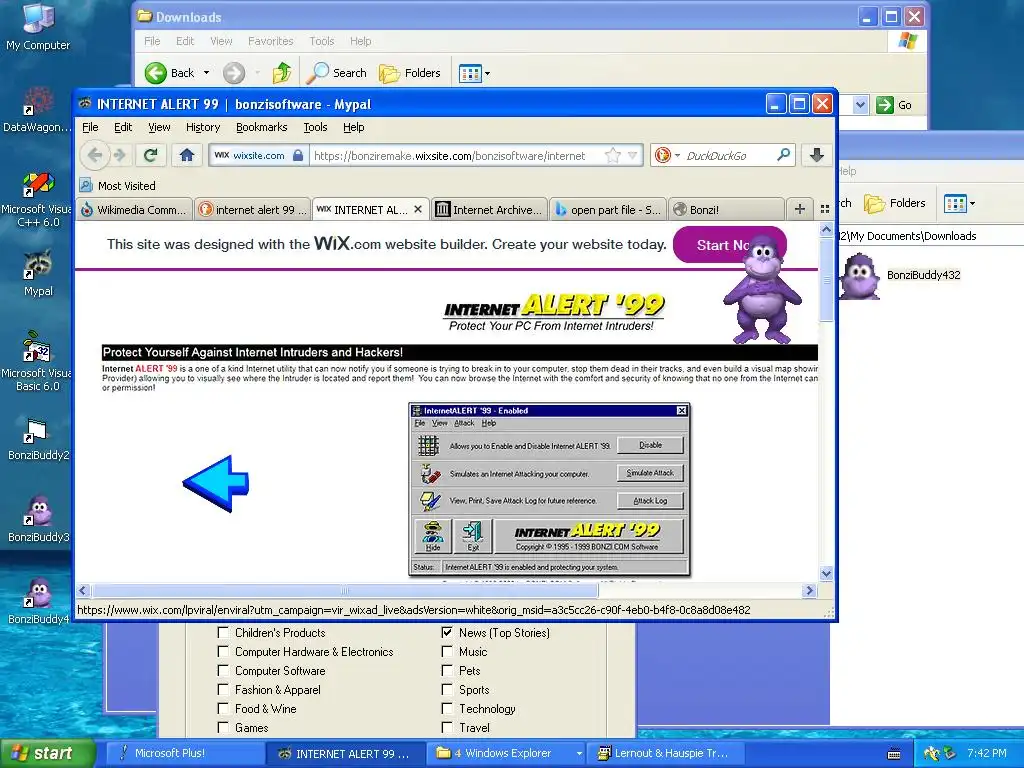Check Computer Hardware & Electronics checkbox
Viewport: 1024px width, 768px height.
point(223,651)
